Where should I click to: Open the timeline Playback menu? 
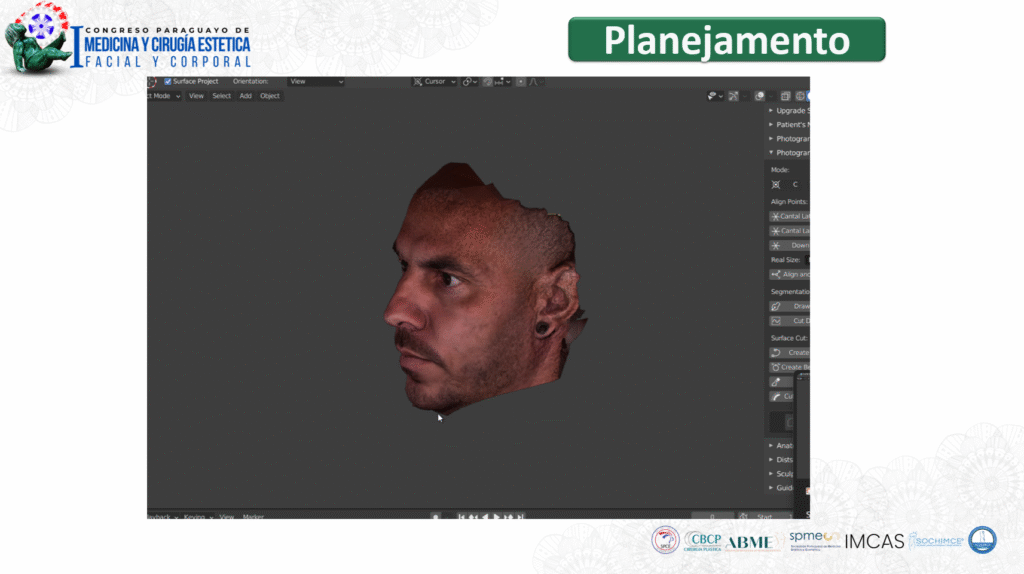tap(163, 517)
